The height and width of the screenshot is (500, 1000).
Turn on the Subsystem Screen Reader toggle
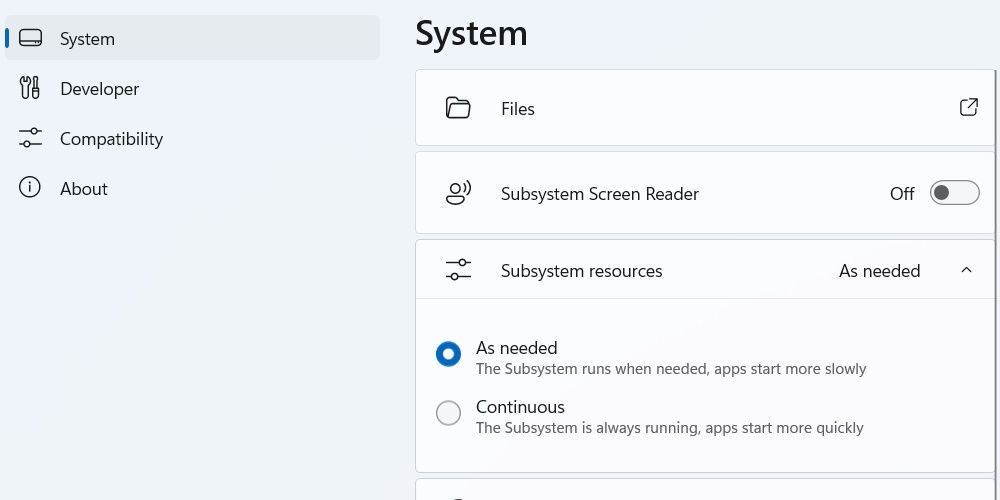954,193
